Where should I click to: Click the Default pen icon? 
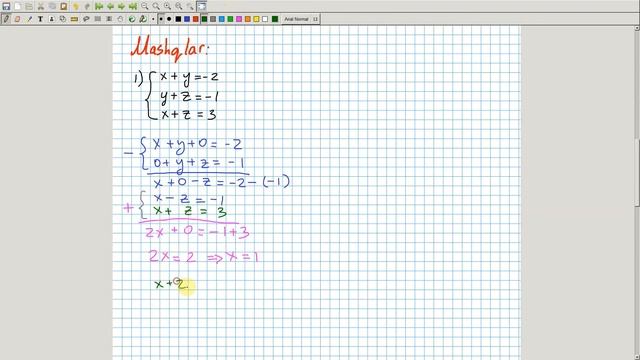(143, 19)
